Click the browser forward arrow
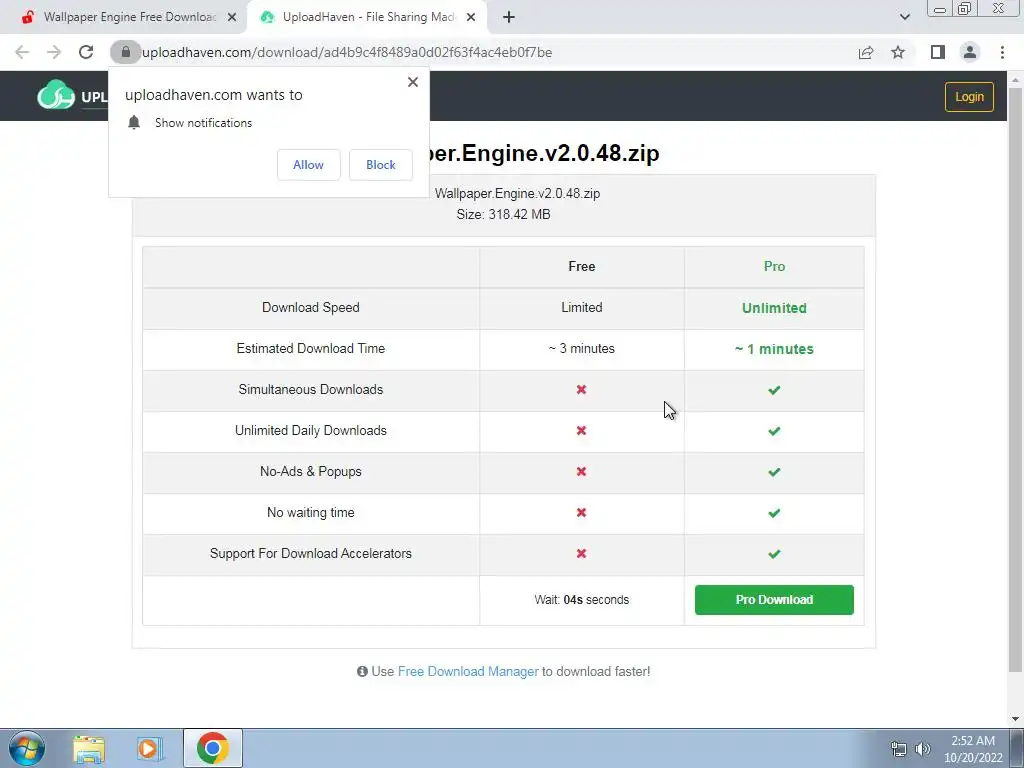1024x768 pixels. tap(54, 52)
